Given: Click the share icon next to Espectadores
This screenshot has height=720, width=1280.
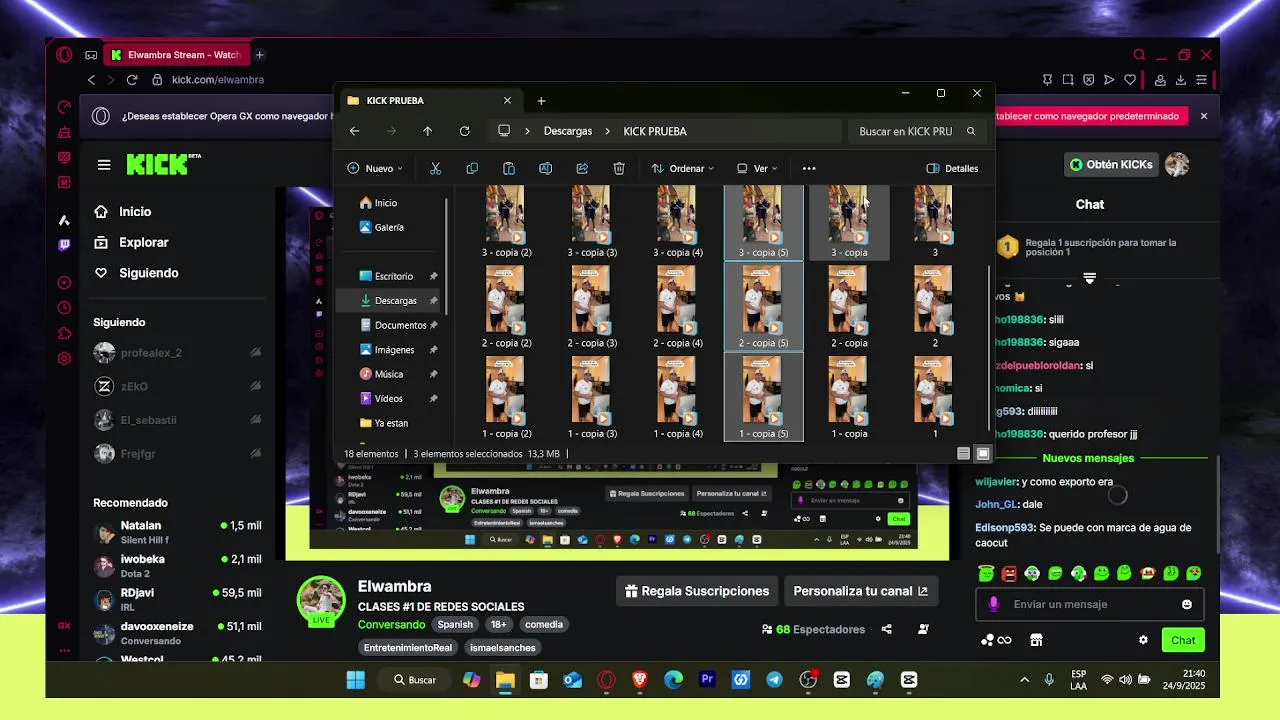Looking at the screenshot, I should tap(886, 629).
